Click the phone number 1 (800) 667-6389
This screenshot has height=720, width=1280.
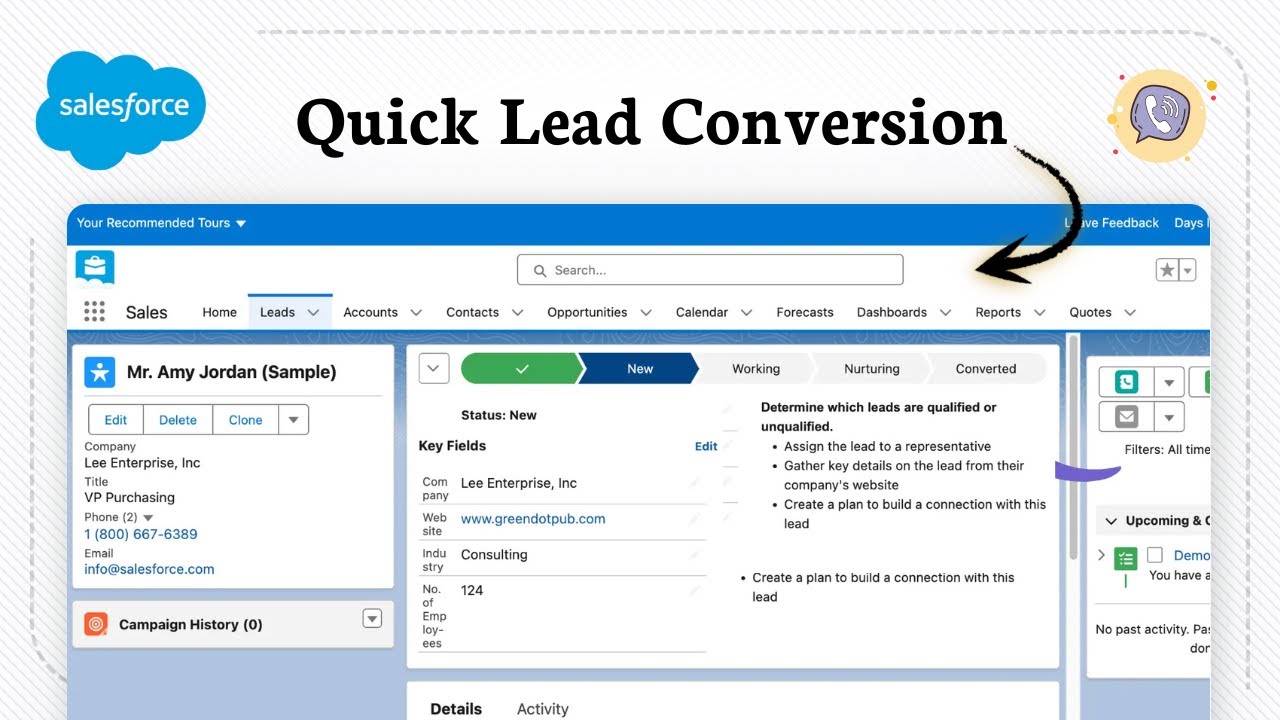tap(141, 534)
